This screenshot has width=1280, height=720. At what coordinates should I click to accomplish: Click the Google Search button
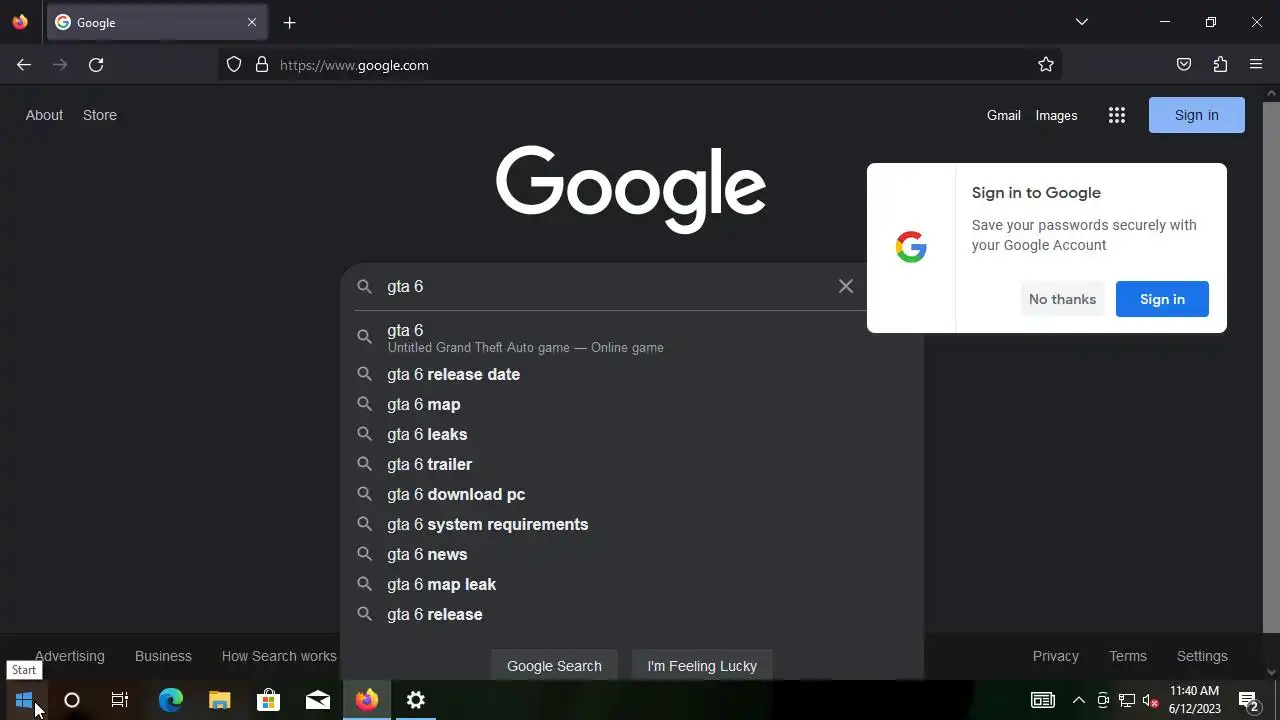pos(554,666)
